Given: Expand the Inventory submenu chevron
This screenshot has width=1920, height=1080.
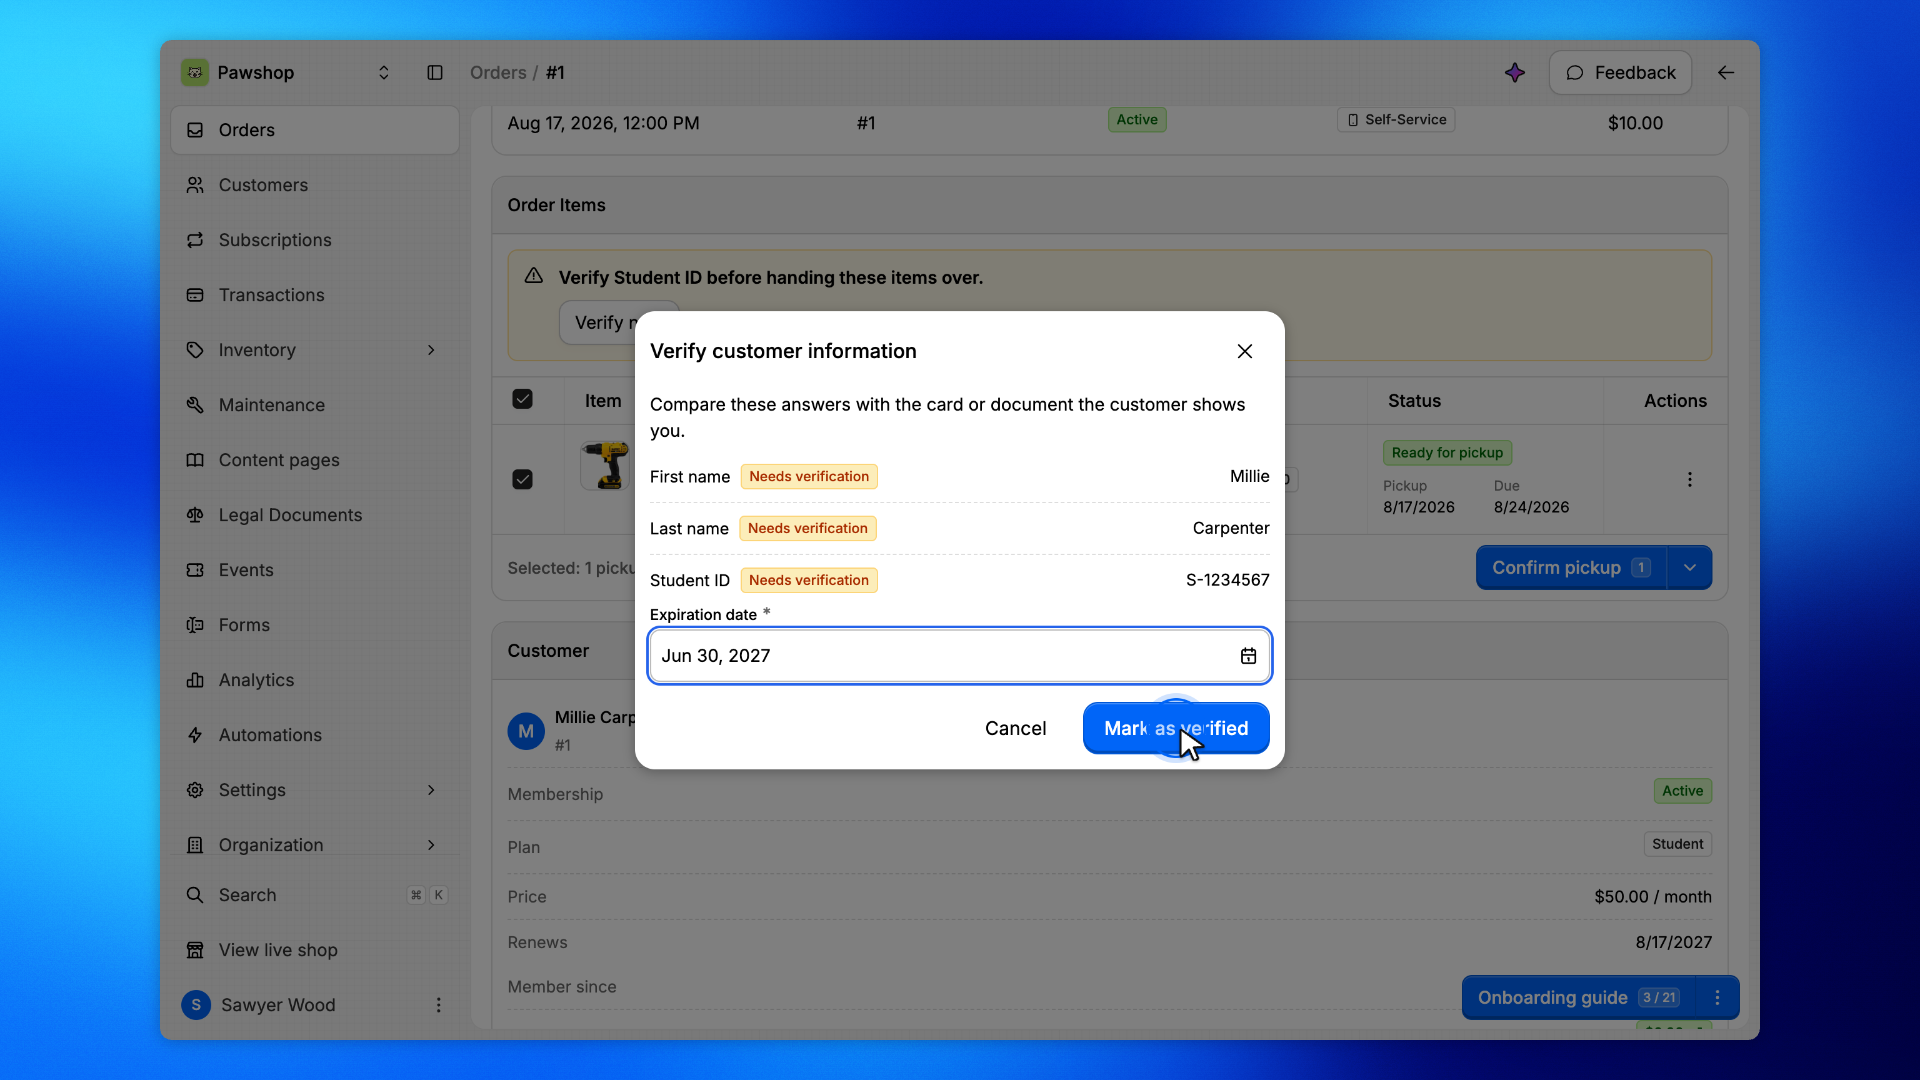Looking at the screenshot, I should (431, 350).
